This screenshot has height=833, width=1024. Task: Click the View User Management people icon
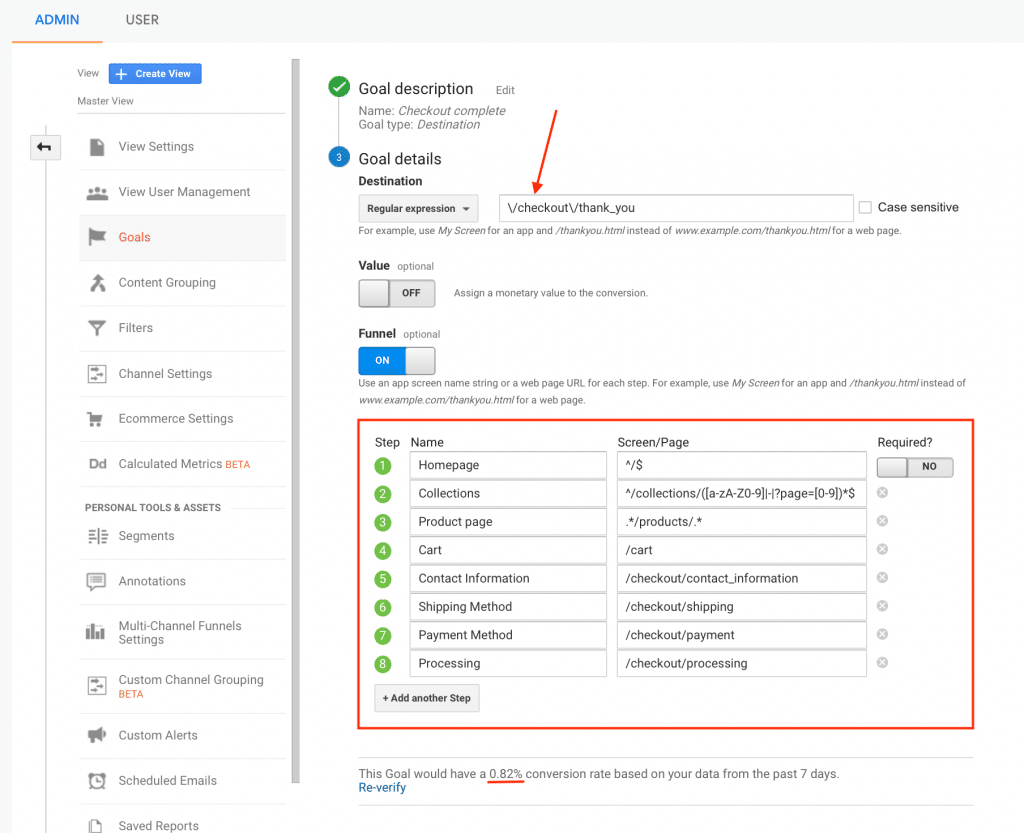(97, 193)
